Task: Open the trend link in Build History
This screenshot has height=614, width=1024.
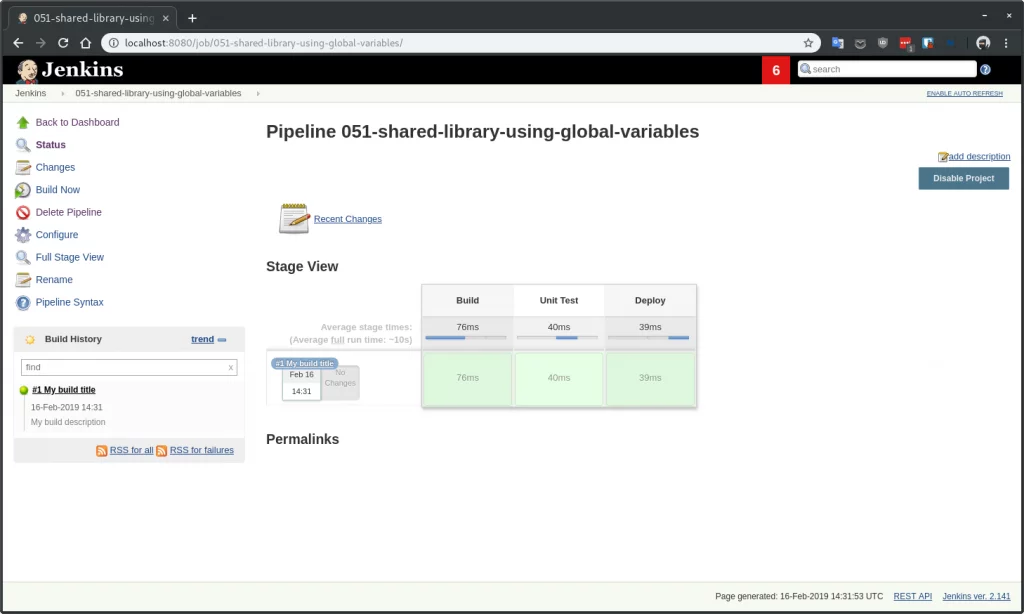Action: click(202, 340)
